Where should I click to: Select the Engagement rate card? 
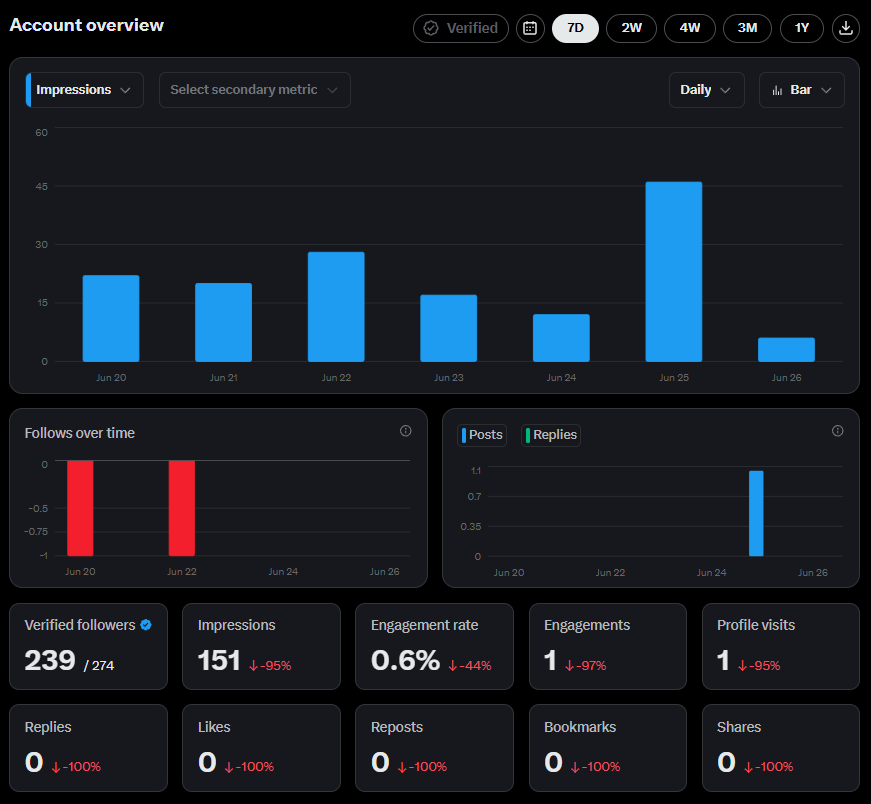pyautogui.click(x=434, y=646)
